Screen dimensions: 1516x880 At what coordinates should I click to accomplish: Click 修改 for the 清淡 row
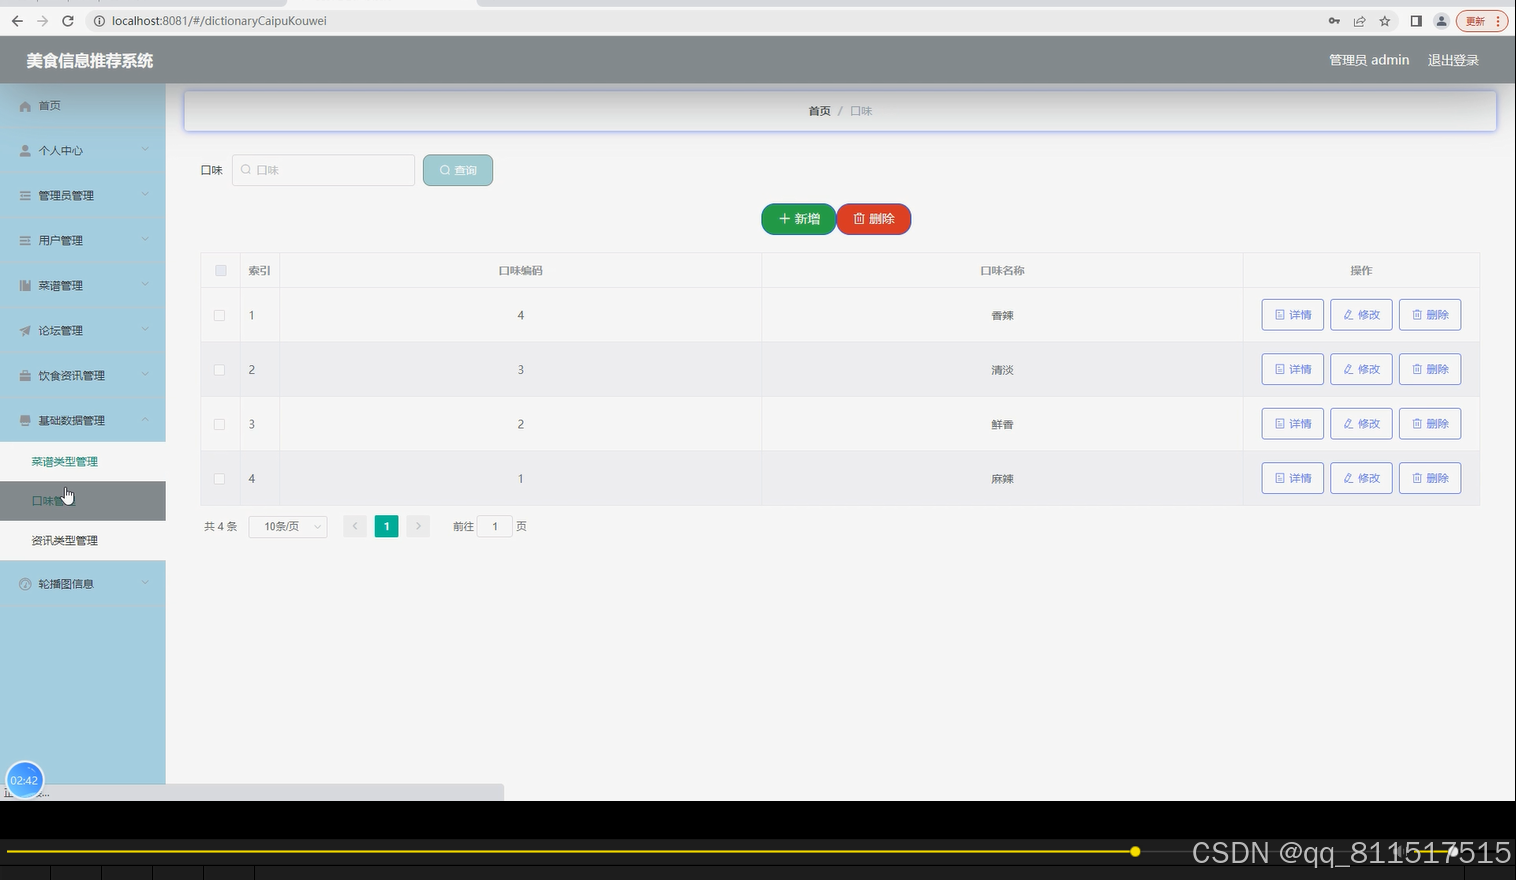pos(1361,370)
